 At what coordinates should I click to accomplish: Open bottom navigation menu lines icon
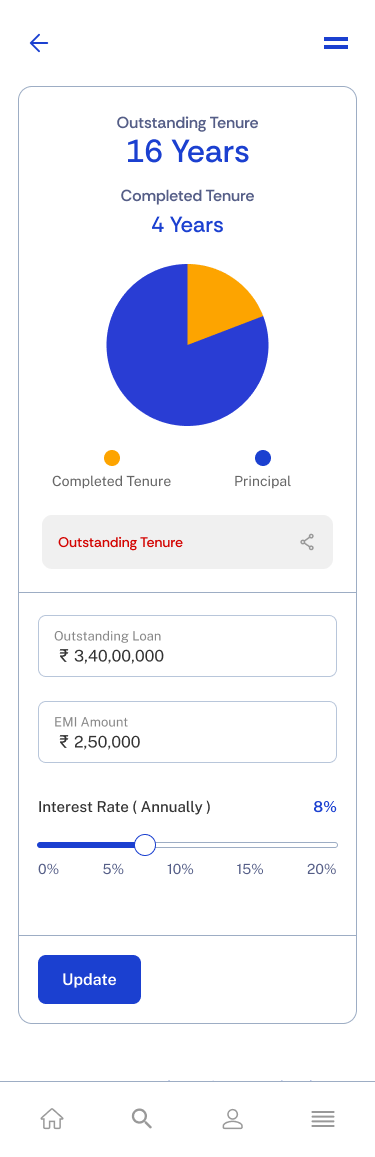click(323, 1119)
